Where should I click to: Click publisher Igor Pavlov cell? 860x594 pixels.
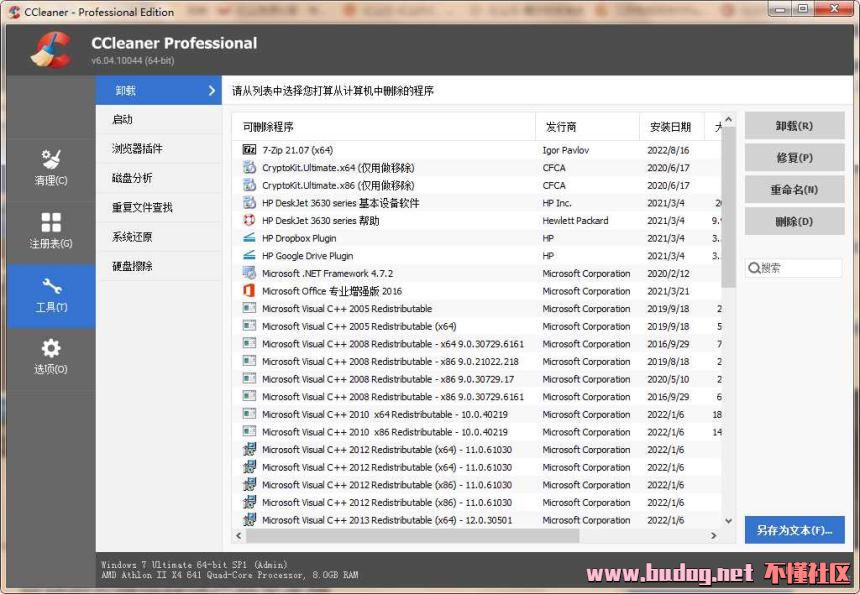tap(565, 150)
